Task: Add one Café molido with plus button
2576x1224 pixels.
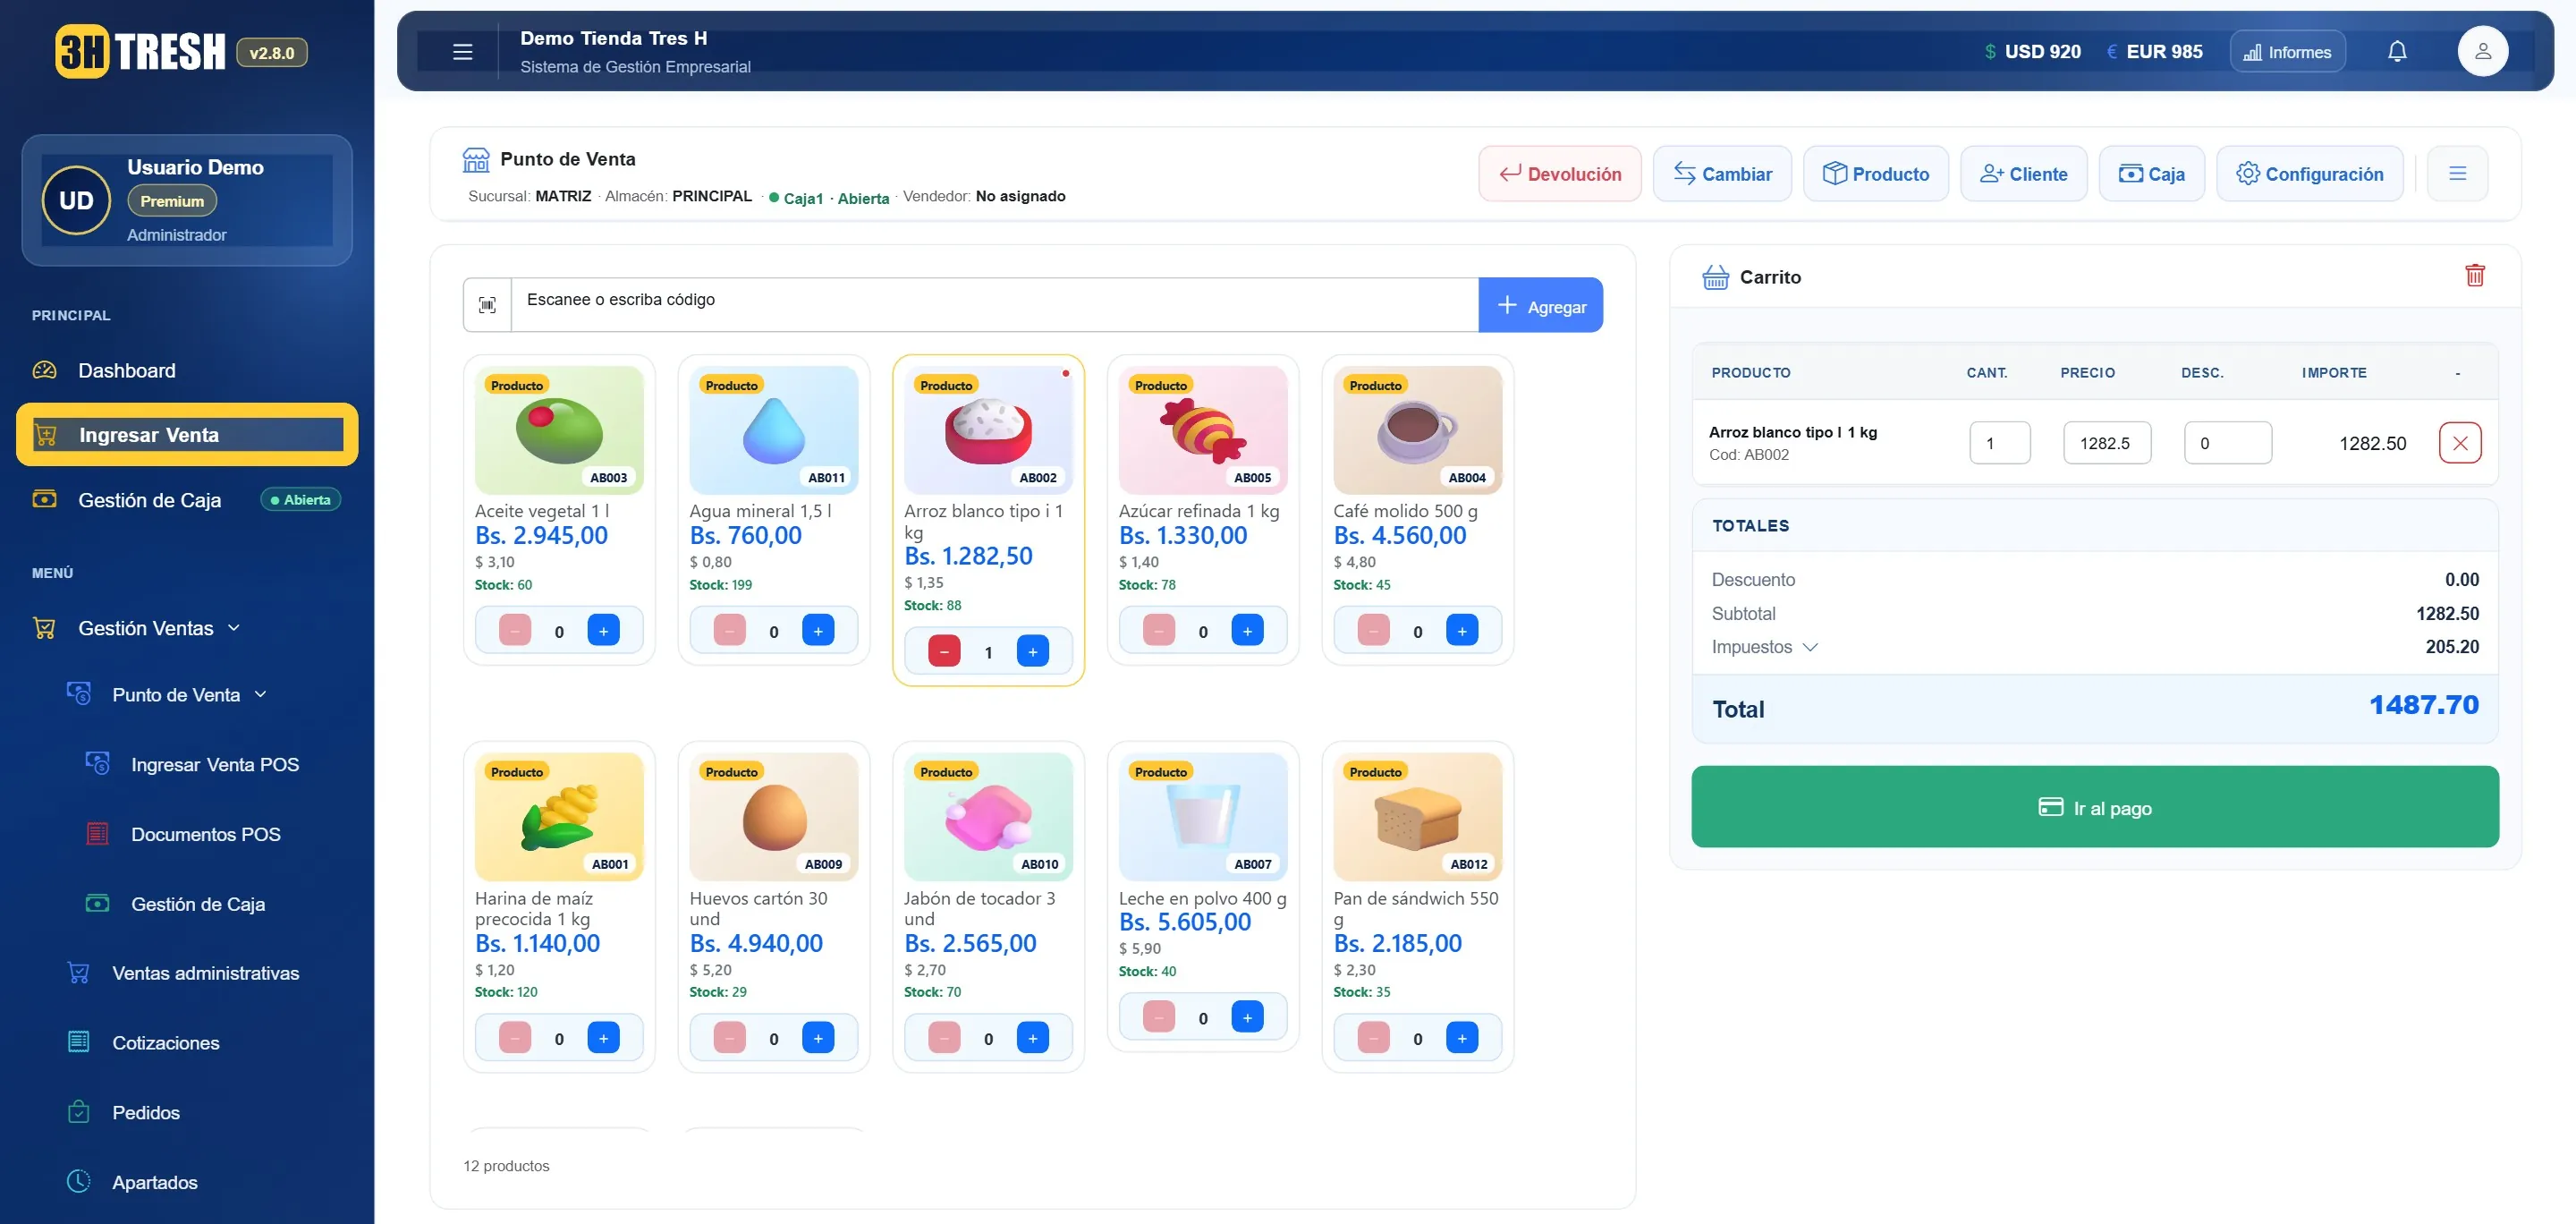Action: pos(1461,631)
